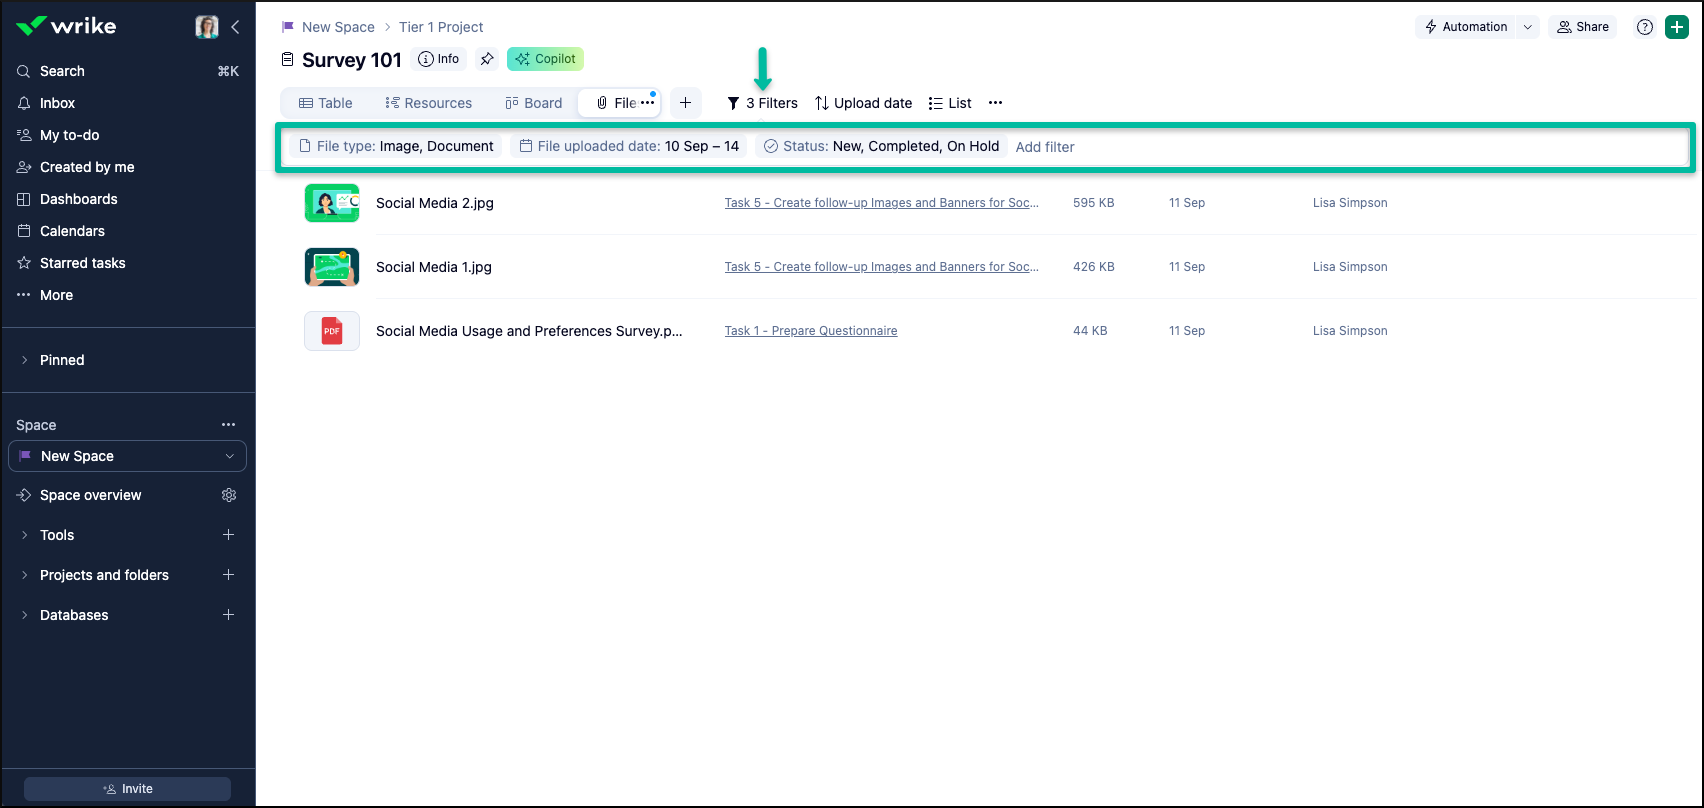This screenshot has width=1704, height=808.
Task: Open the Task 1 - Prepare Questionnaire link
Action: [x=811, y=331]
